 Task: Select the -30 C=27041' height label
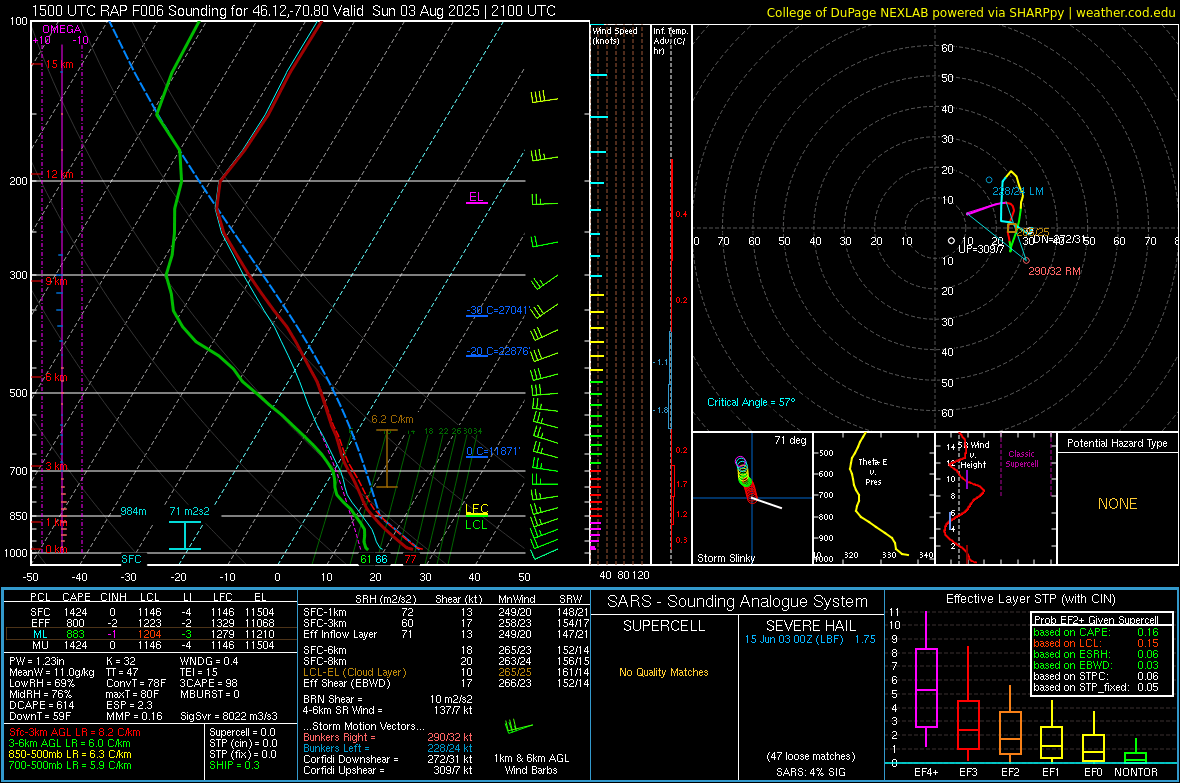point(497,310)
